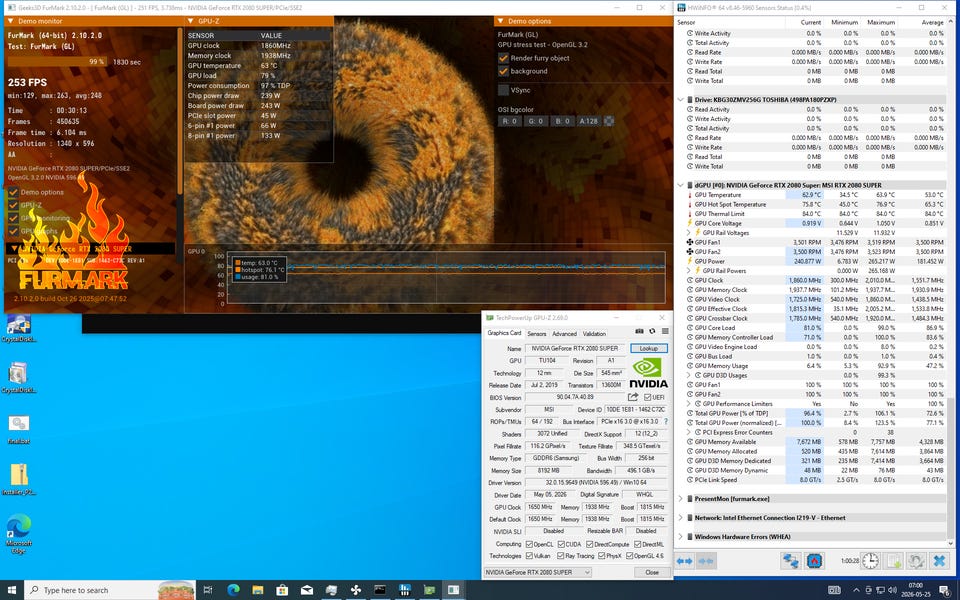The image size is (960, 600).
Task: Switch to Sensors tab in GPU-Z
Action: (x=537, y=334)
